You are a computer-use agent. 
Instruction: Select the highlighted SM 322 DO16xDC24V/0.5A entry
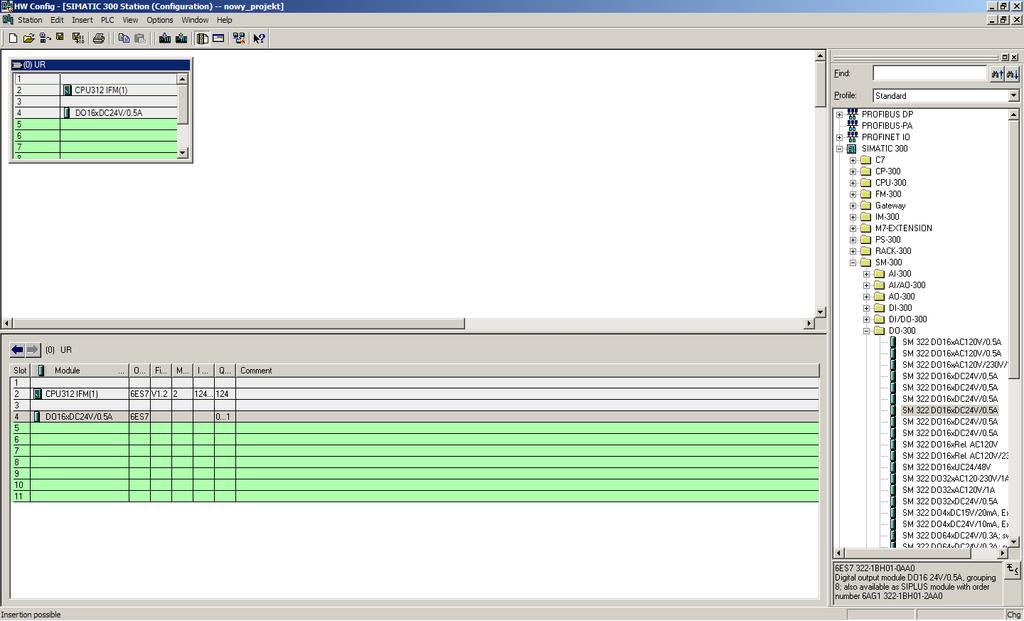(950, 411)
